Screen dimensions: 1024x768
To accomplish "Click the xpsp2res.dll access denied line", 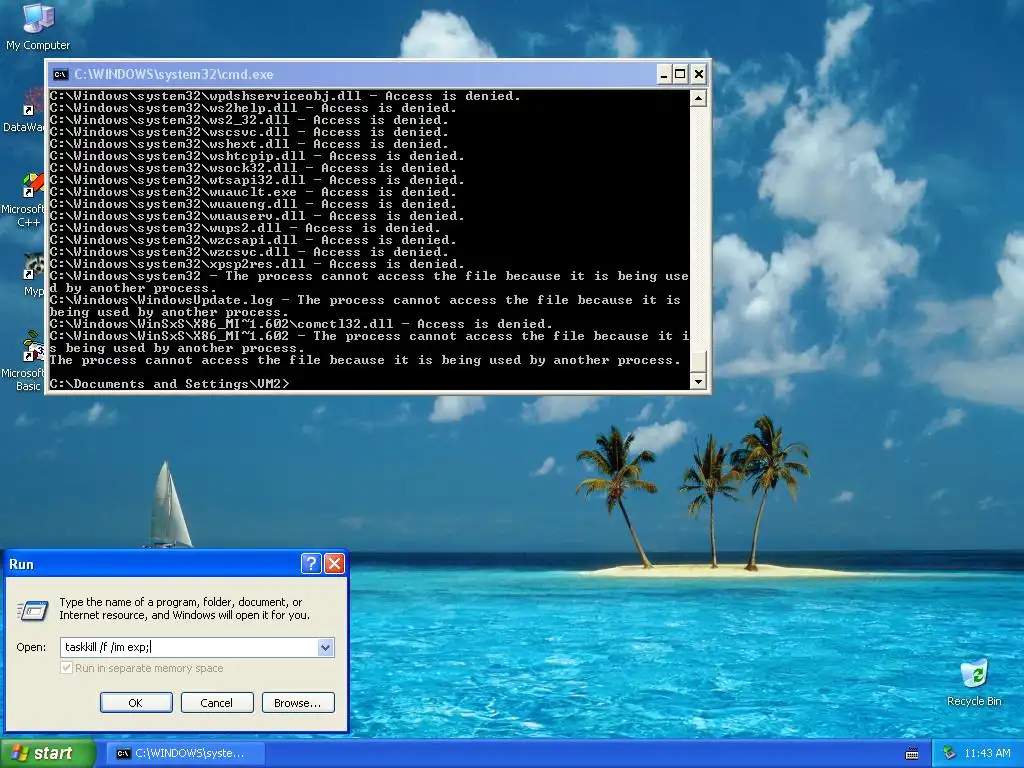I will click(257, 264).
